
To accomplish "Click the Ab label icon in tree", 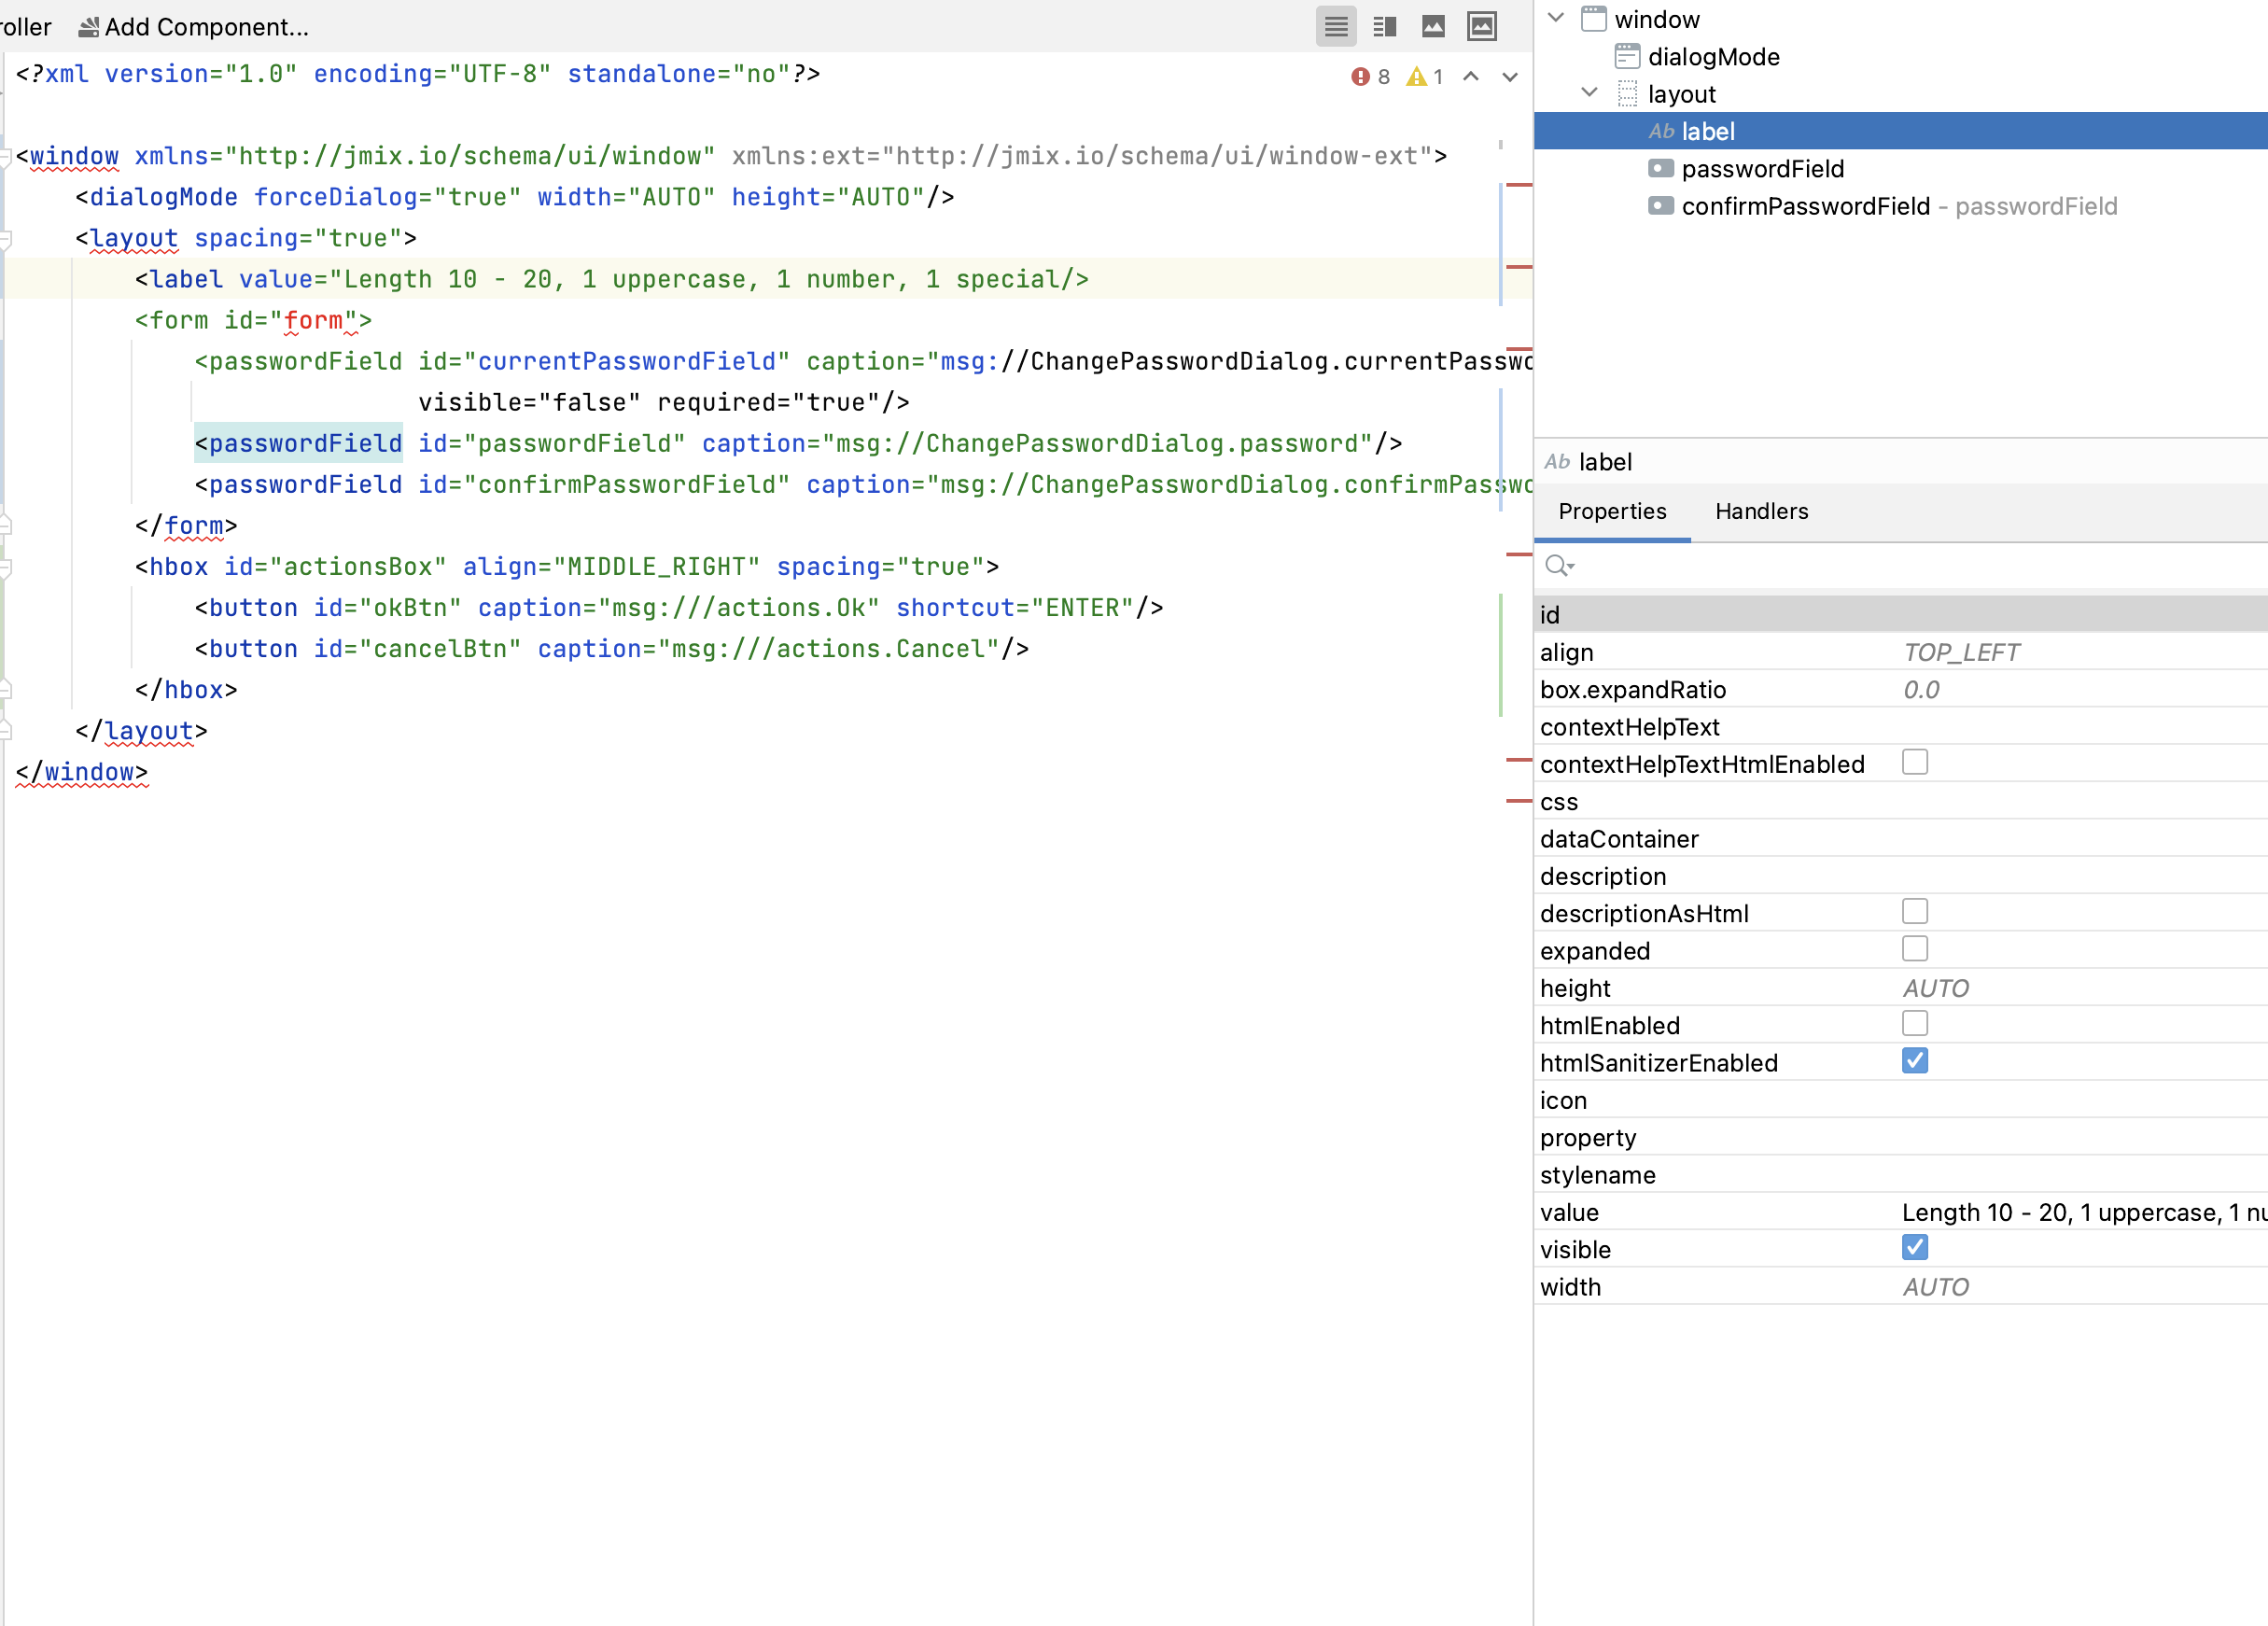I will coord(1661,131).
